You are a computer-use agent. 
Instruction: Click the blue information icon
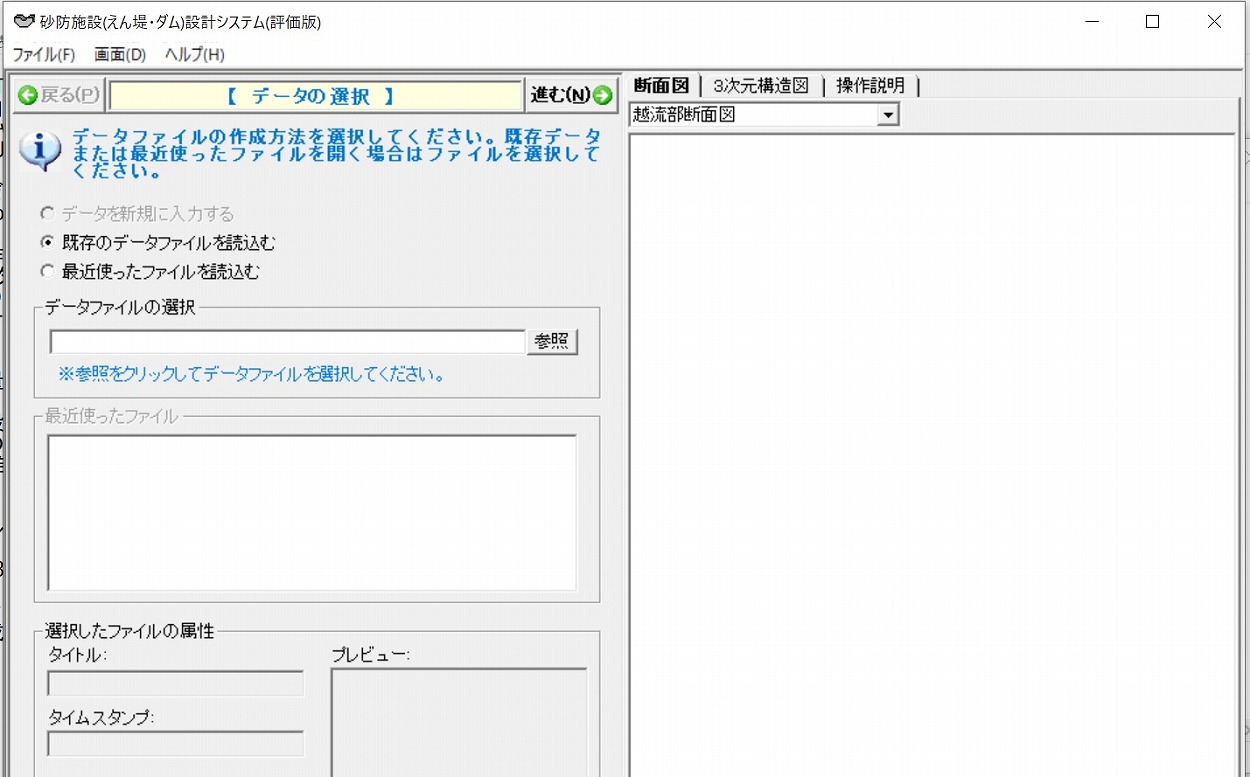(40, 147)
